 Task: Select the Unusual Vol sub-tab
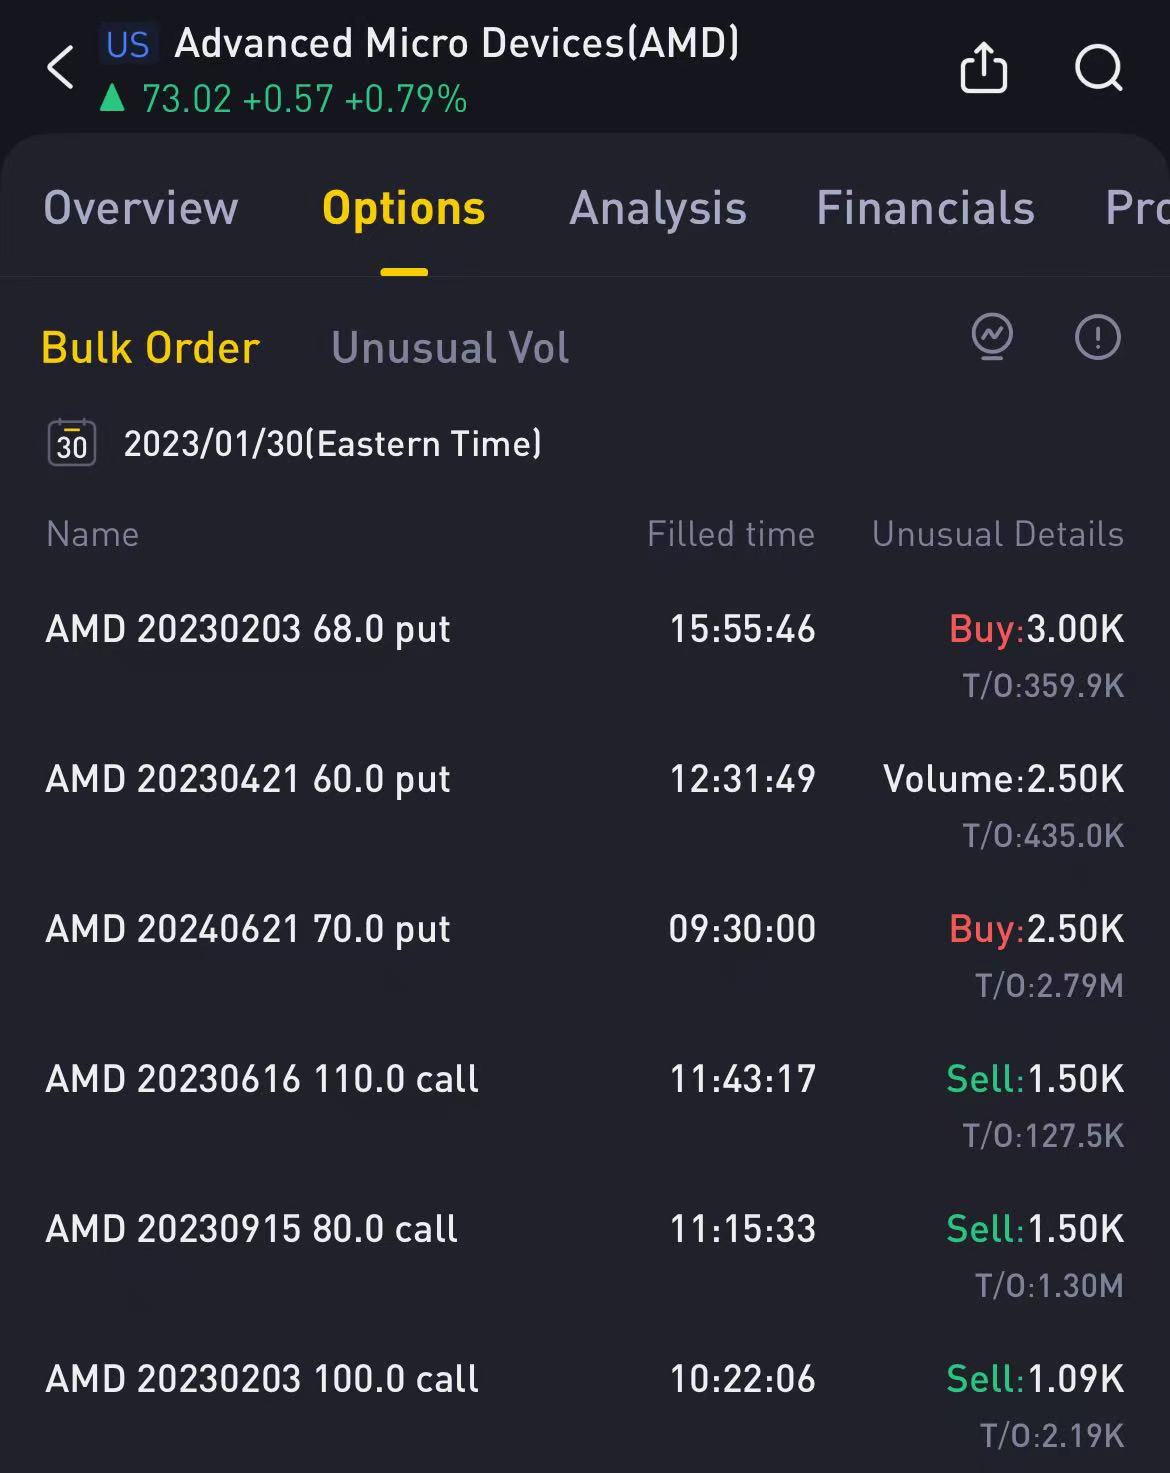point(450,348)
